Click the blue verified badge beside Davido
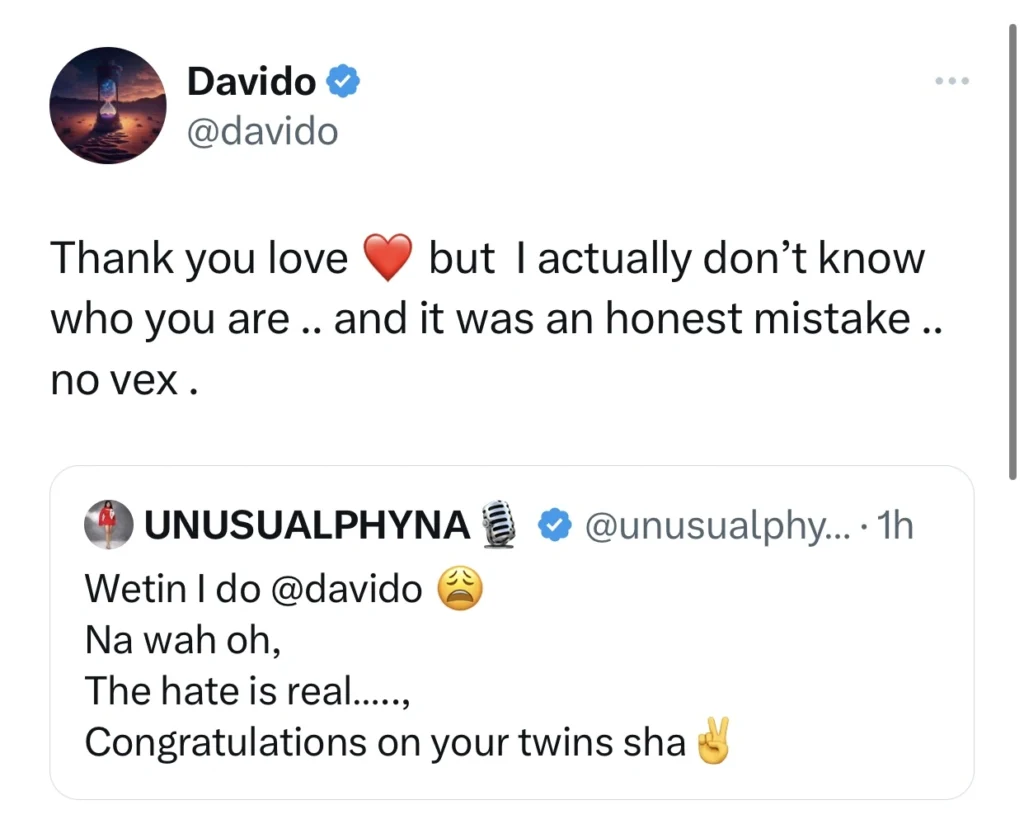 [344, 82]
